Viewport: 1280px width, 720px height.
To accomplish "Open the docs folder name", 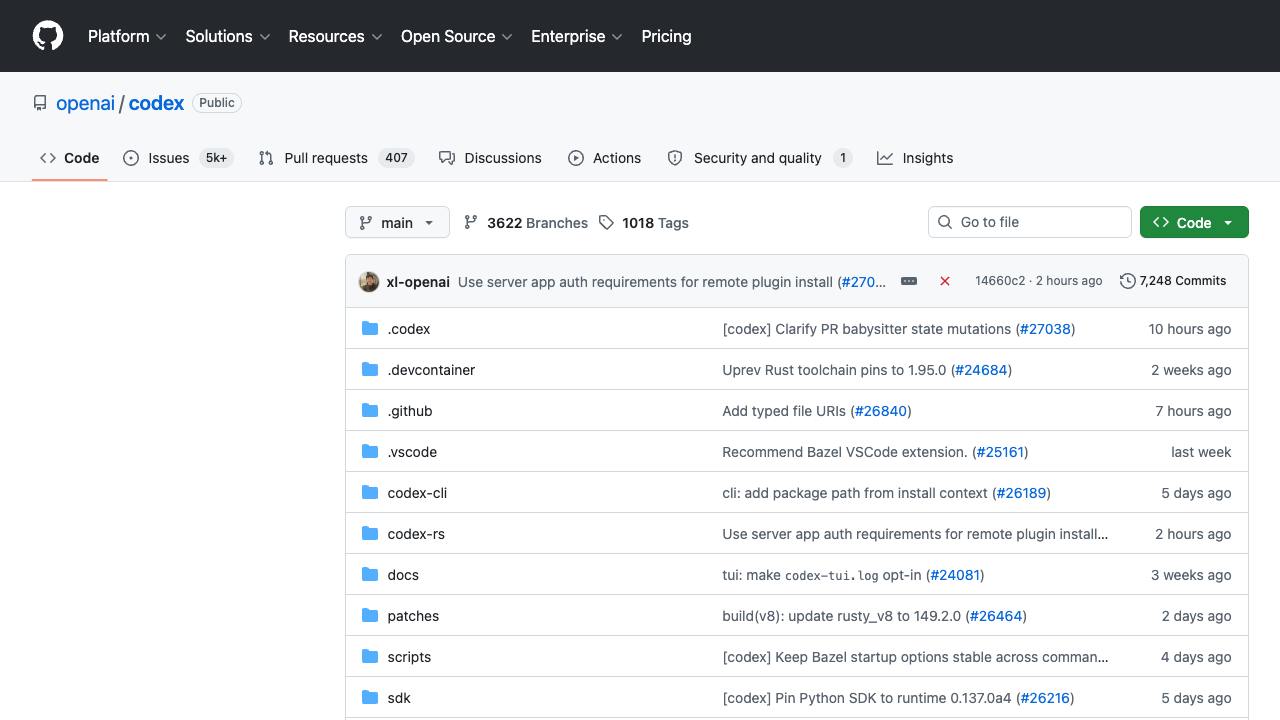I will click(x=403, y=575).
